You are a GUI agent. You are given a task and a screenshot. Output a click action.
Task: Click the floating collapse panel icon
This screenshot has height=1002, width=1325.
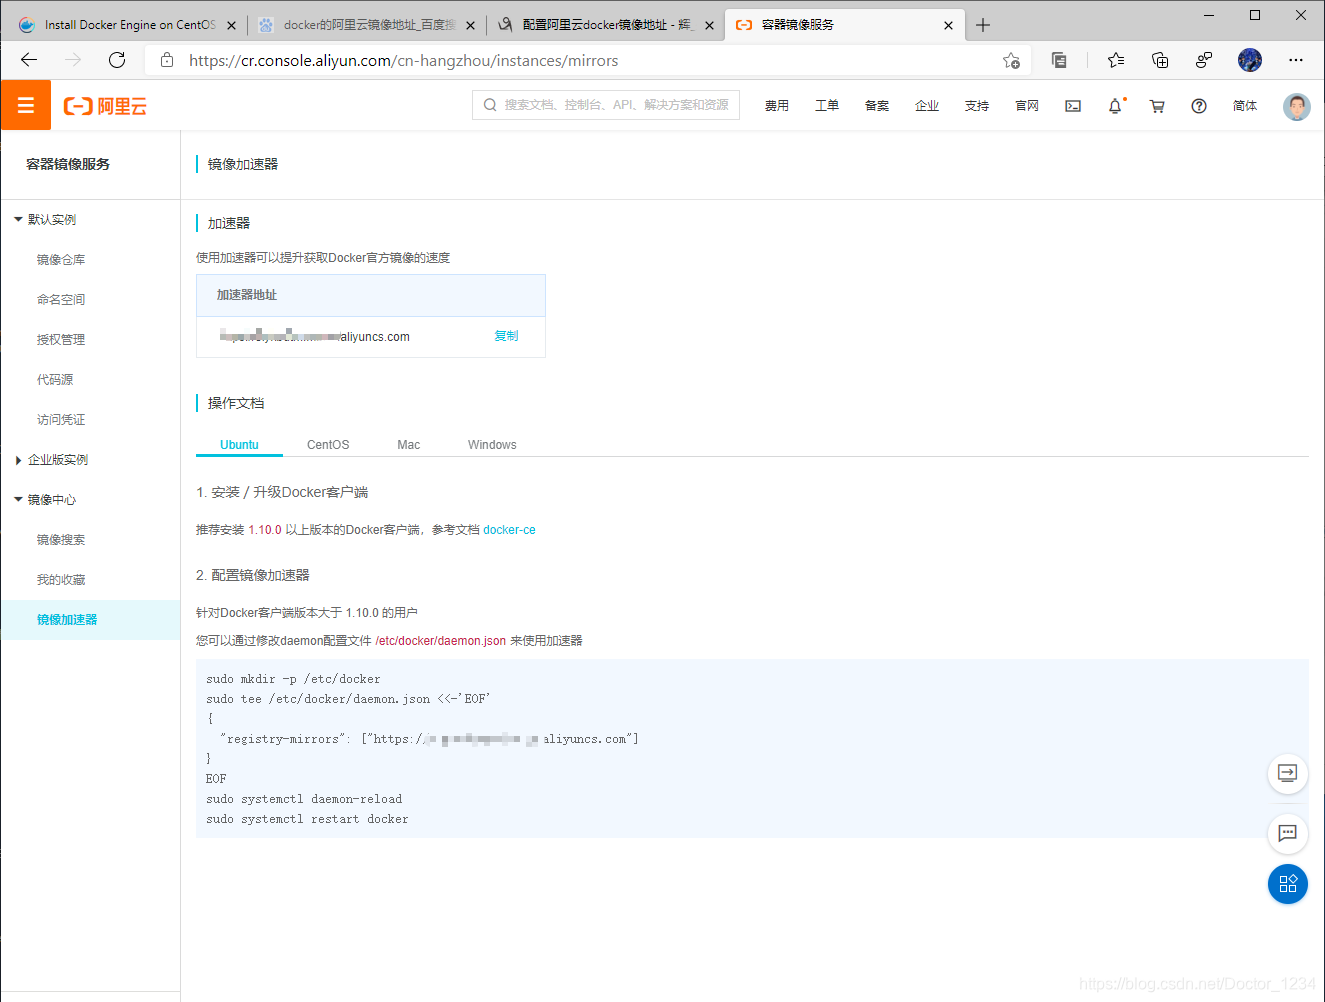tap(1288, 773)
